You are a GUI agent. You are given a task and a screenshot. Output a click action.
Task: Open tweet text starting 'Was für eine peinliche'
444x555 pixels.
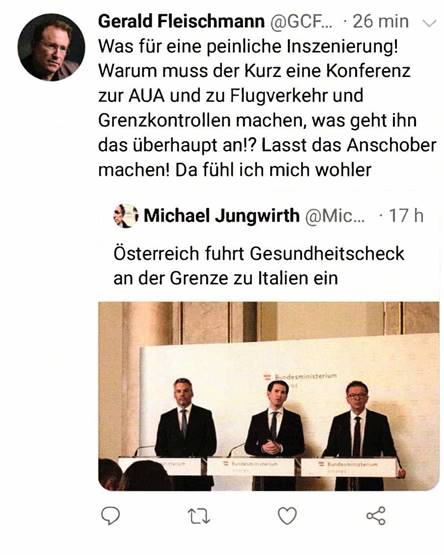(x=267, y=108)
